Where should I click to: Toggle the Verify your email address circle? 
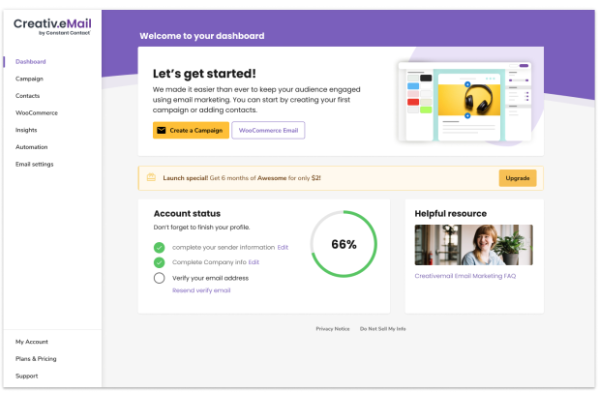point(159,278)
